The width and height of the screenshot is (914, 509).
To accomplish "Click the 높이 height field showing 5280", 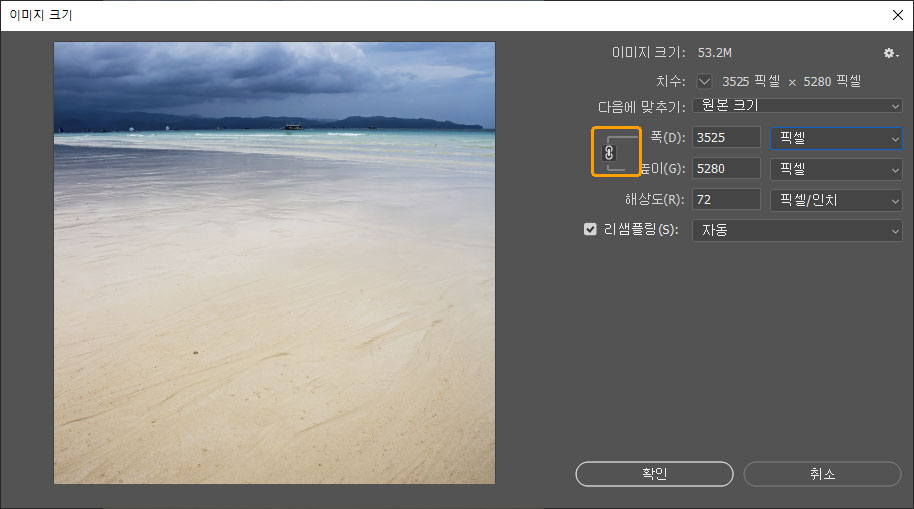I will 726,169.
